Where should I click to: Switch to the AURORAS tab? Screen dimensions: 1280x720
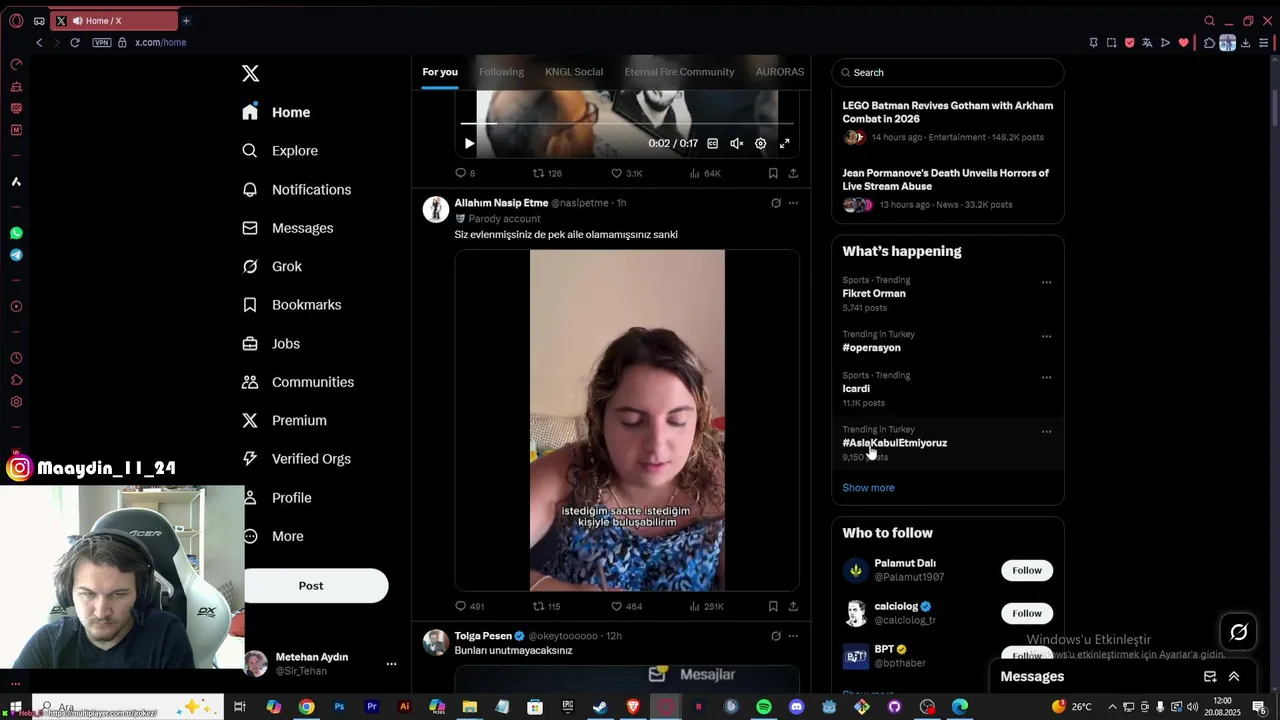pos(780,72)
